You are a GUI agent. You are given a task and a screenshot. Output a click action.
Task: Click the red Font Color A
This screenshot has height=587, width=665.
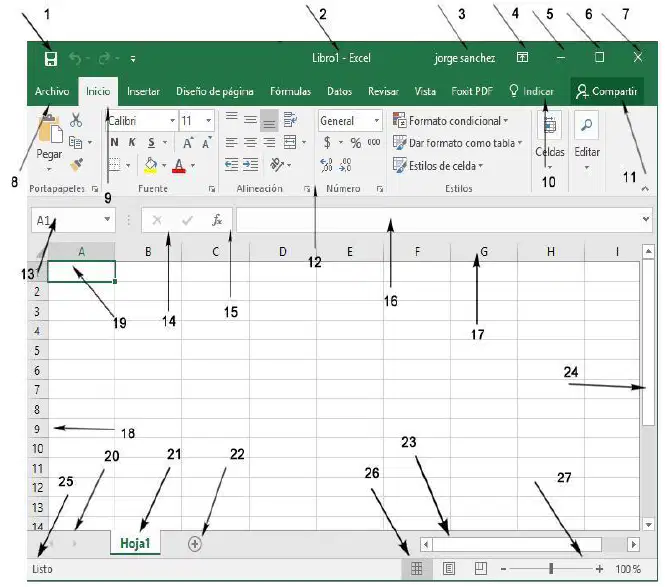pos(179,165)
